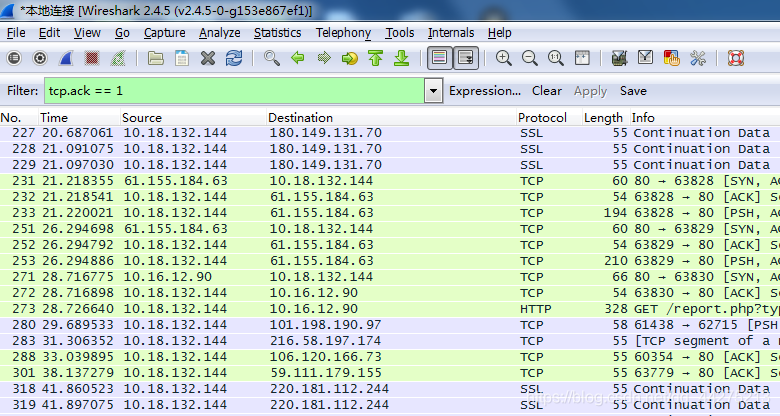The image size is (780, 416).
Task: Select packet 288 to 106.120.166.73
Action: pos(390,357)
